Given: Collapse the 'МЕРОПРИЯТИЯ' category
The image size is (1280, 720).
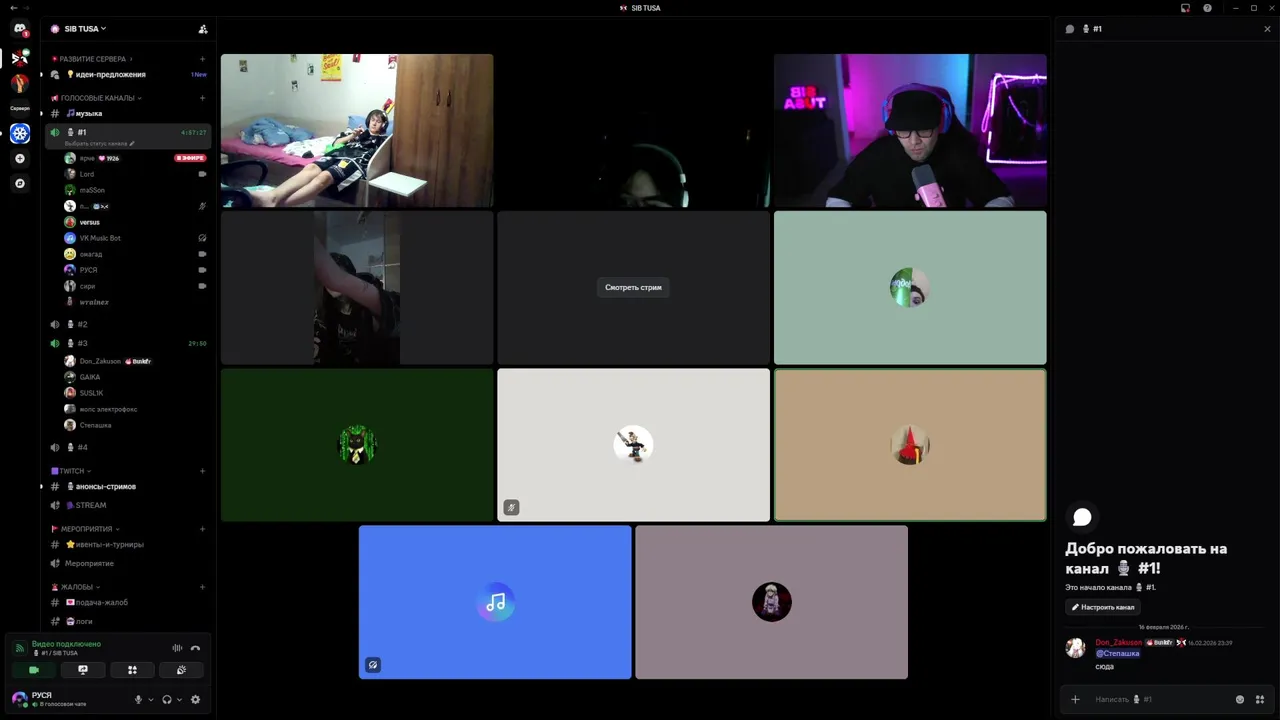Looking at the screenshot, I should point(86,529).
